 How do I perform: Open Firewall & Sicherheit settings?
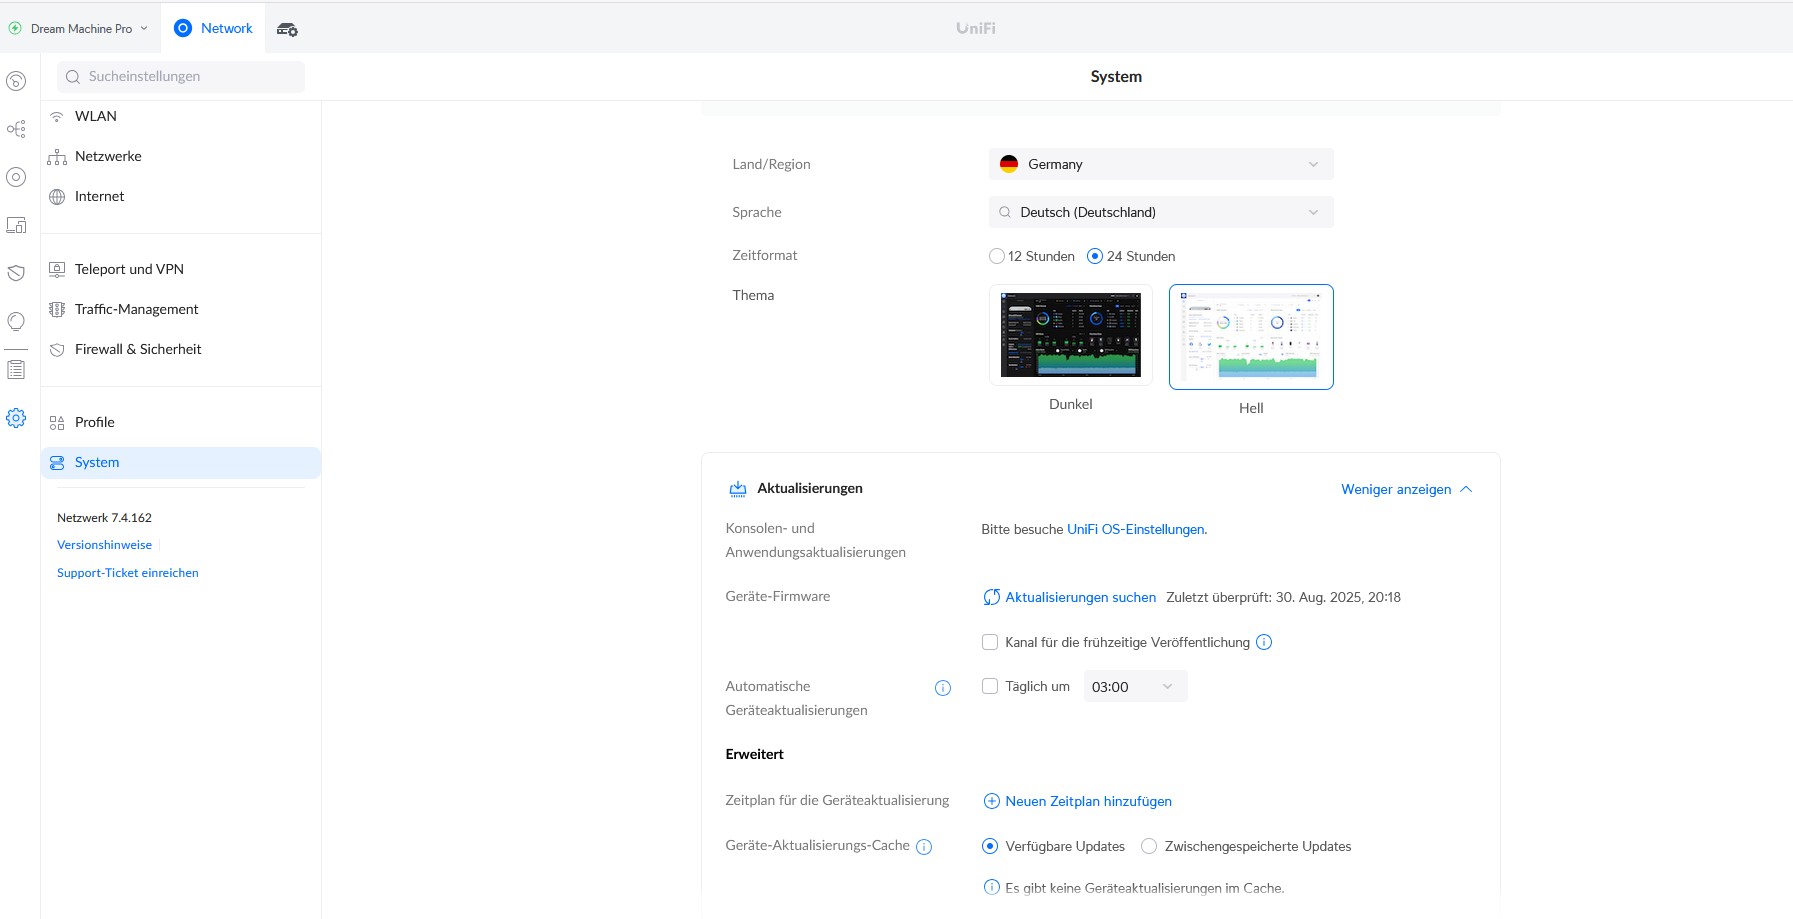[138, 349]
